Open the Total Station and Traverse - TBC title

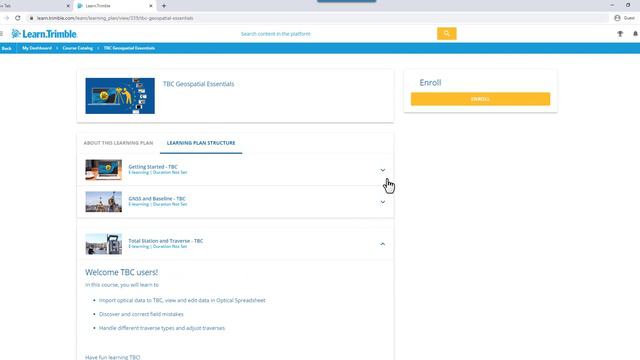[x=165, y=240]
